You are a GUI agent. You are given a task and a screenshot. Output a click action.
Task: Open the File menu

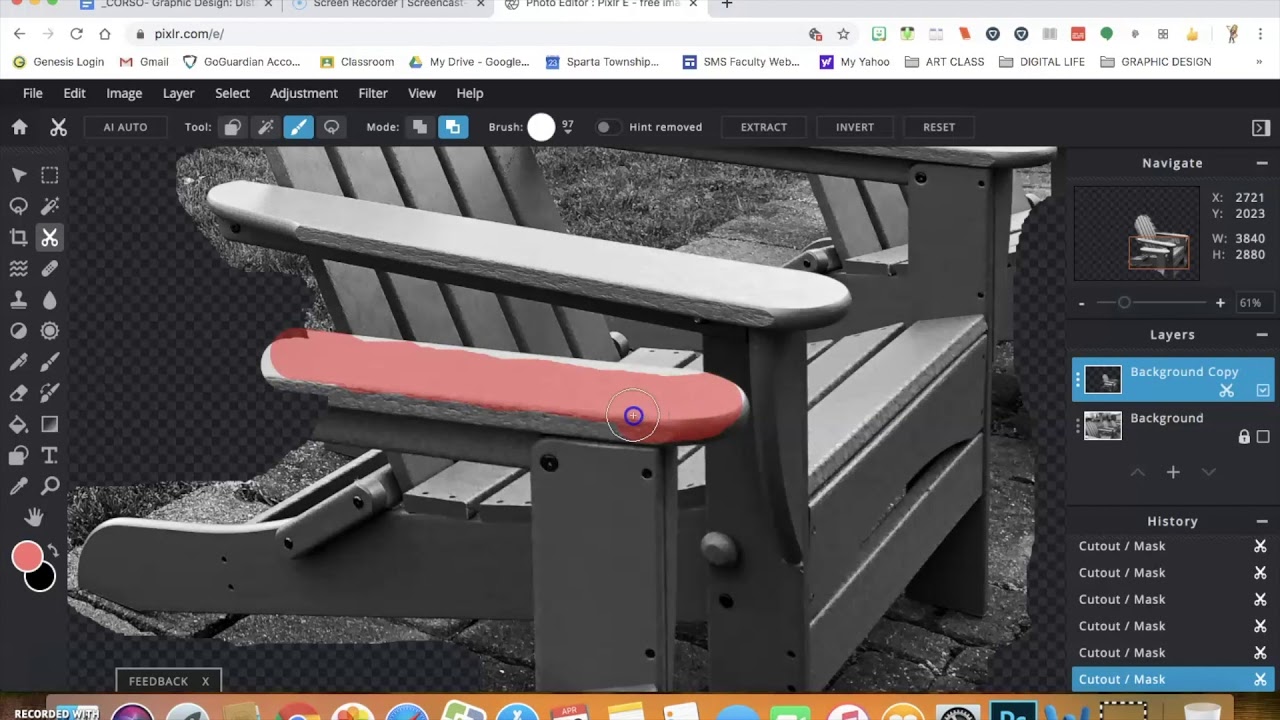(33, 93)
